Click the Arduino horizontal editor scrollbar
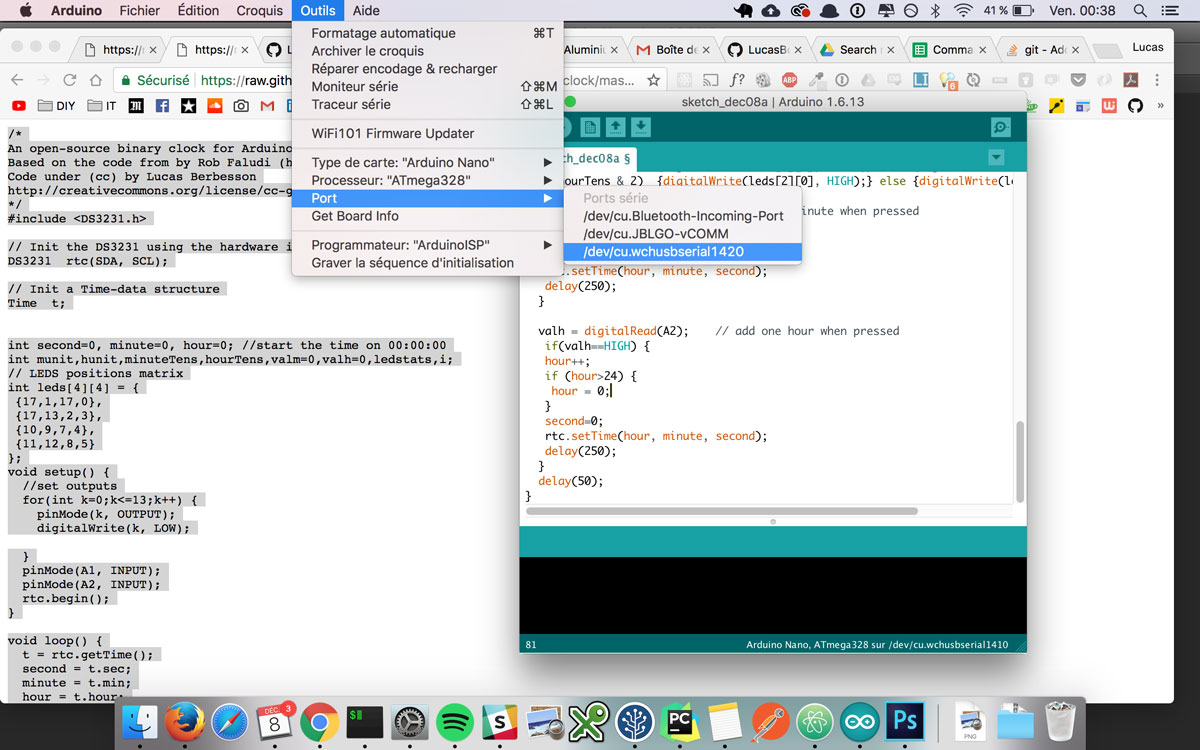This screenshot has height=750, width=1200. coord(722,511)
